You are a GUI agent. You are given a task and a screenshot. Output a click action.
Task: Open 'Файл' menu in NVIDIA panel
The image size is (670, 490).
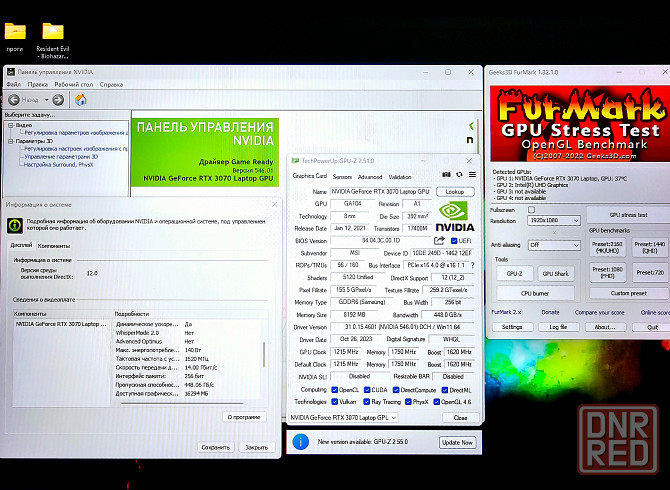point(14,85)
